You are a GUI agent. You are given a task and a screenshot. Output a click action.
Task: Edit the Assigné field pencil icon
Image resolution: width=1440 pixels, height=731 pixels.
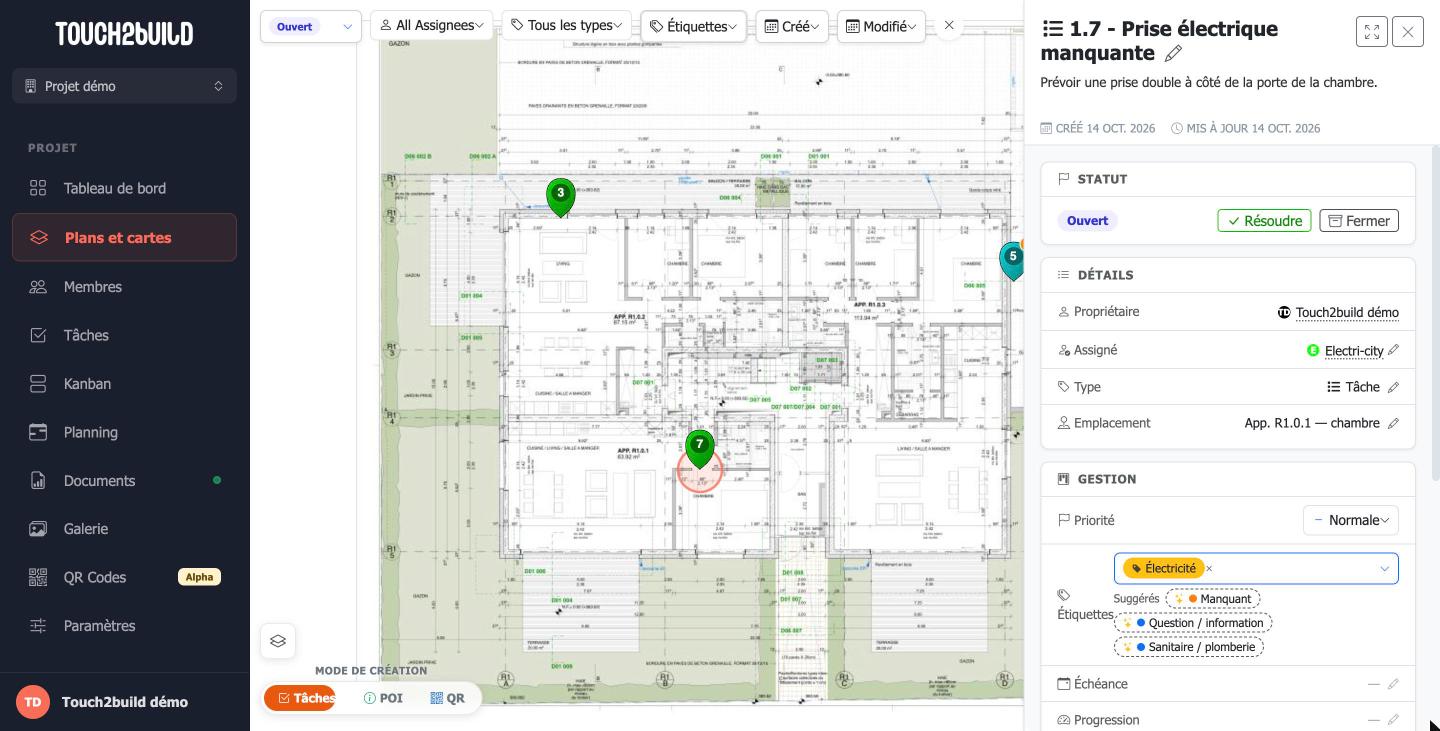tap(1393, 350)
